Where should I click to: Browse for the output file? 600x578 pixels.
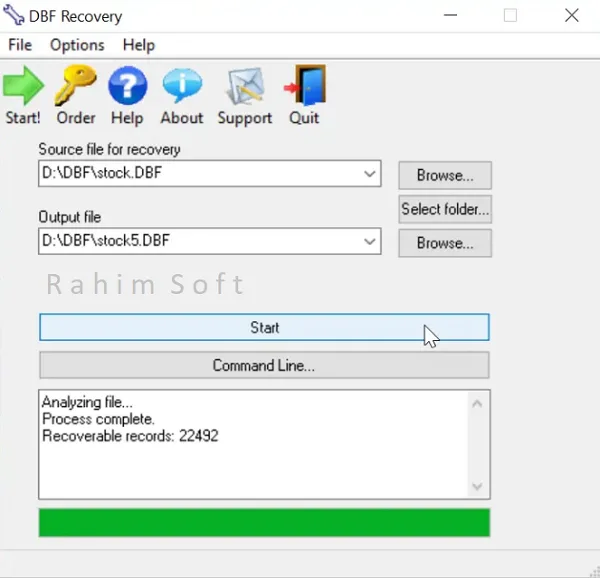[x=445, y=243]
